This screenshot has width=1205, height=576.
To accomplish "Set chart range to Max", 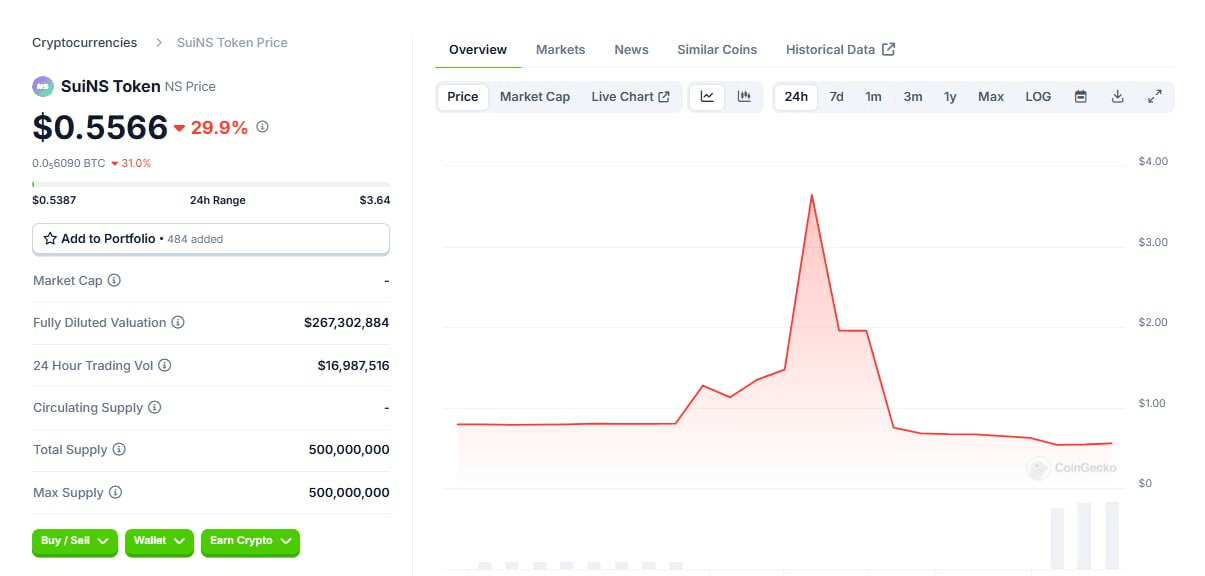I will pyautogui.click(x=991, y=97).
